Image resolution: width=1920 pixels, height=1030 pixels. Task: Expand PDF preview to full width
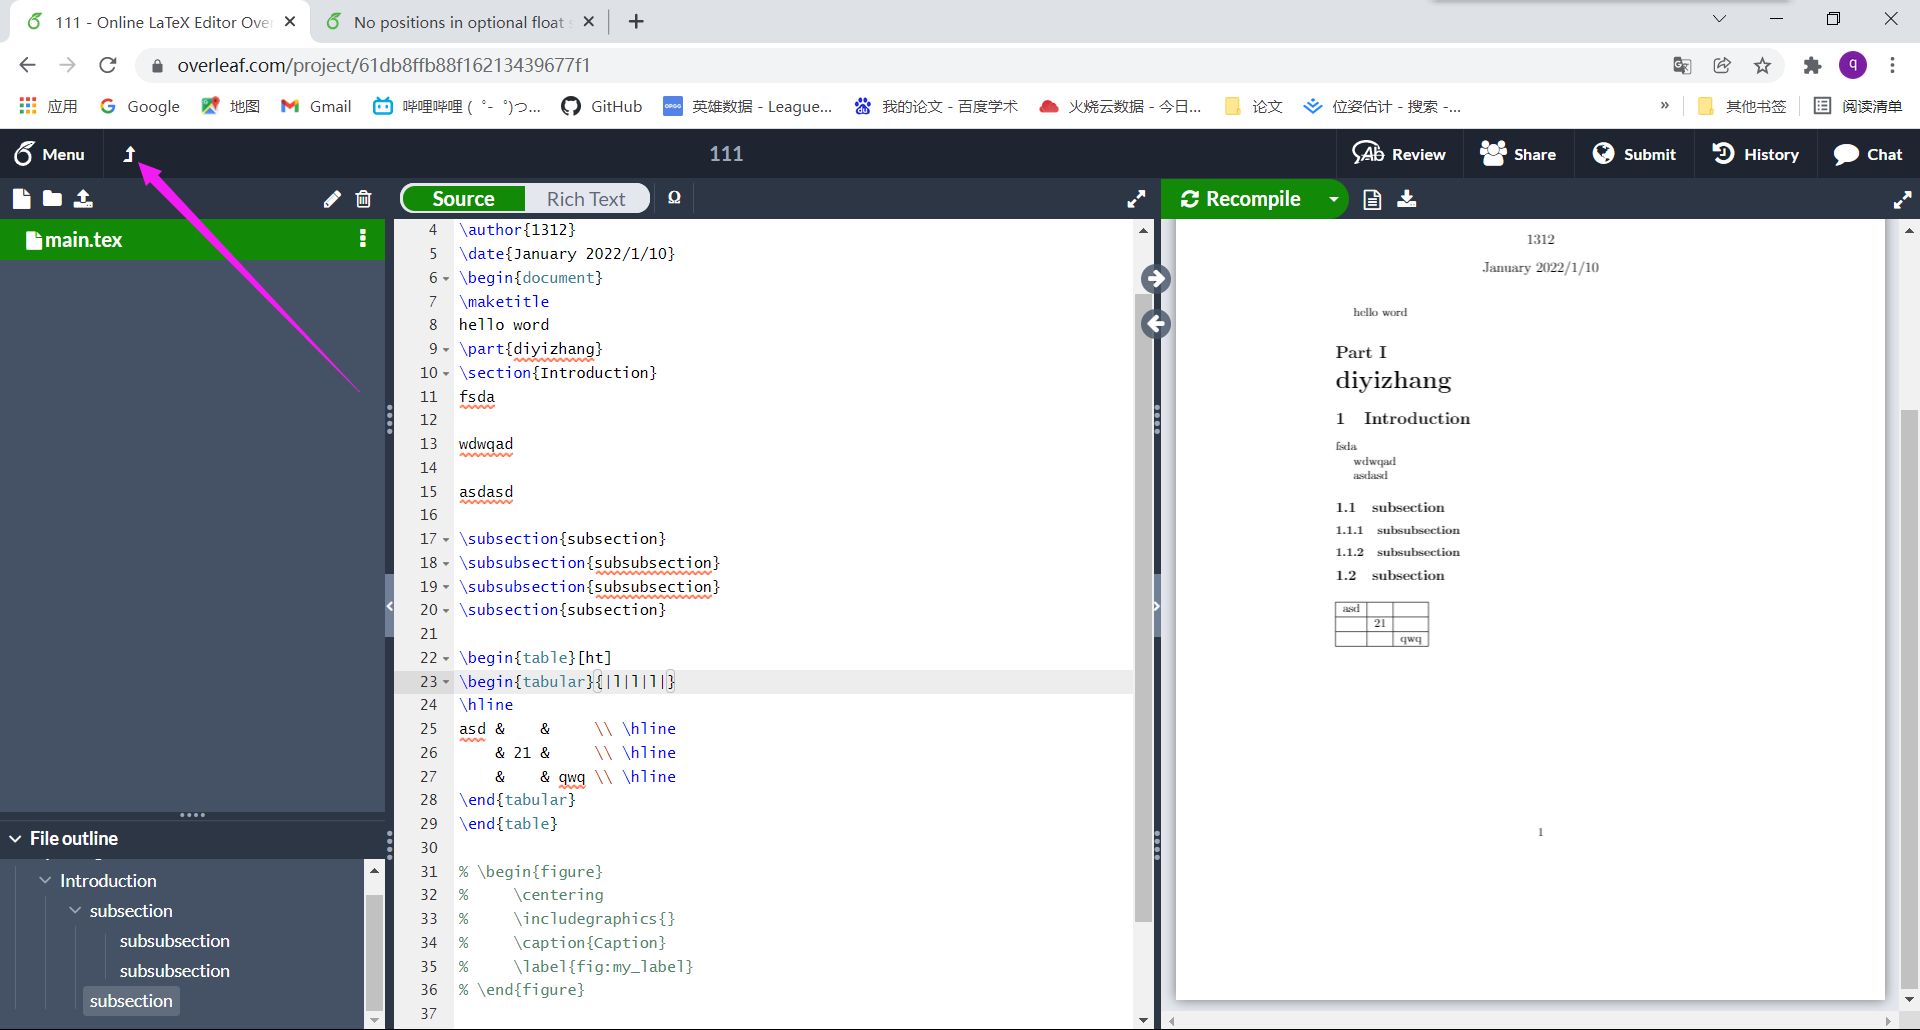[x=1902, y=200]
